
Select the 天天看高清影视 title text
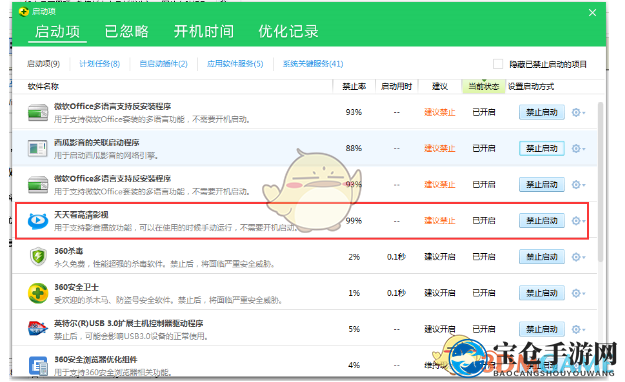[81, 215]
